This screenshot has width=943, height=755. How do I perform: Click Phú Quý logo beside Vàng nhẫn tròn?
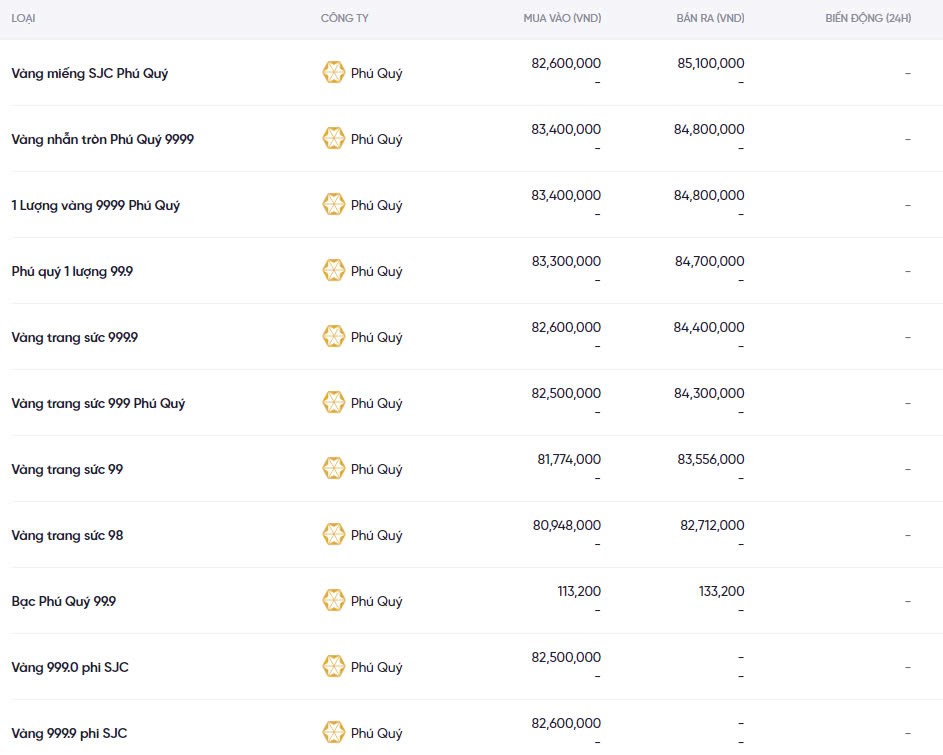point(333,139)
